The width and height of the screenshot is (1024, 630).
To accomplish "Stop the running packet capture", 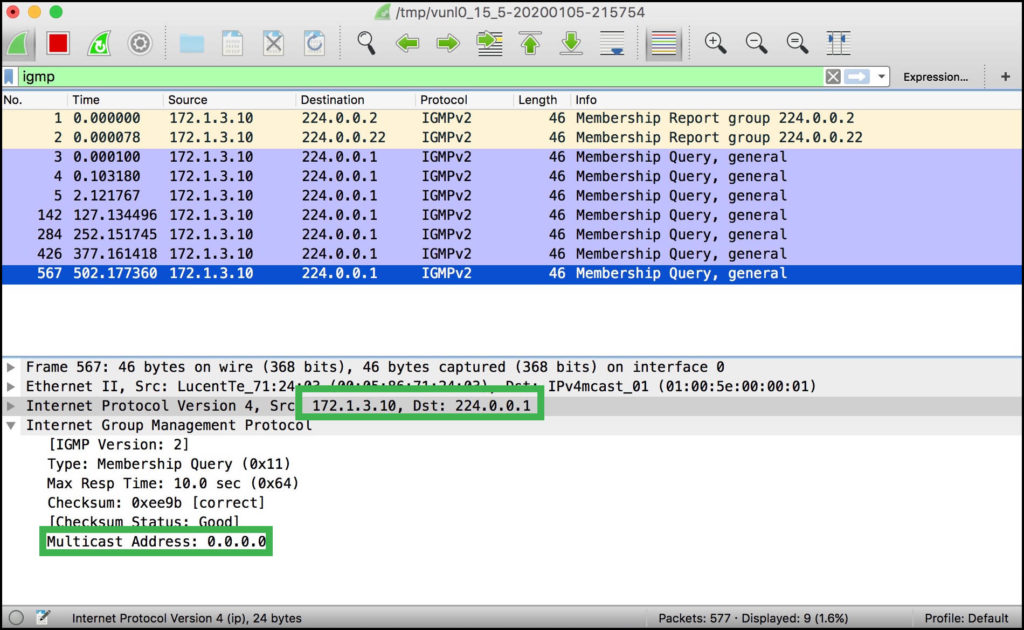I will 55,43.
